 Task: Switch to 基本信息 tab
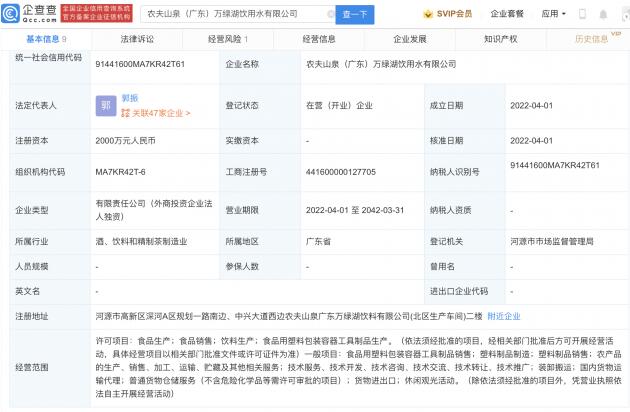(x=46, y=39)
